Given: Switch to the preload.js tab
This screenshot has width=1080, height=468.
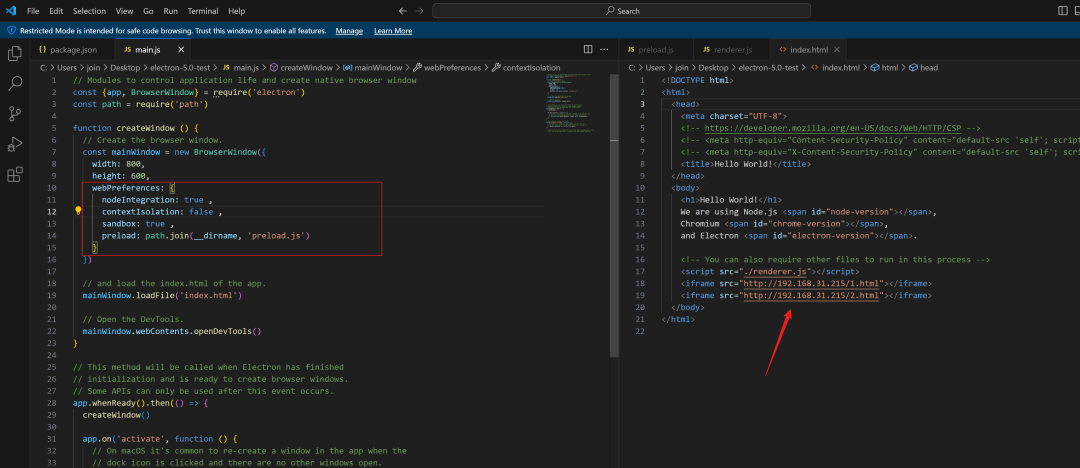Looking at the screenshot, I should pyautogui.click(x=656, y=50).
